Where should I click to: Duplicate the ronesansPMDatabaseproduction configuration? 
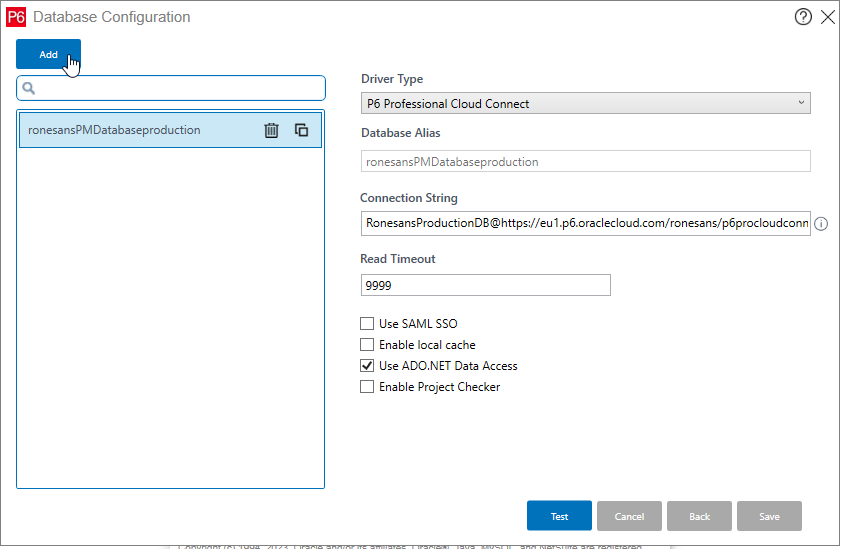coord(301,130)
